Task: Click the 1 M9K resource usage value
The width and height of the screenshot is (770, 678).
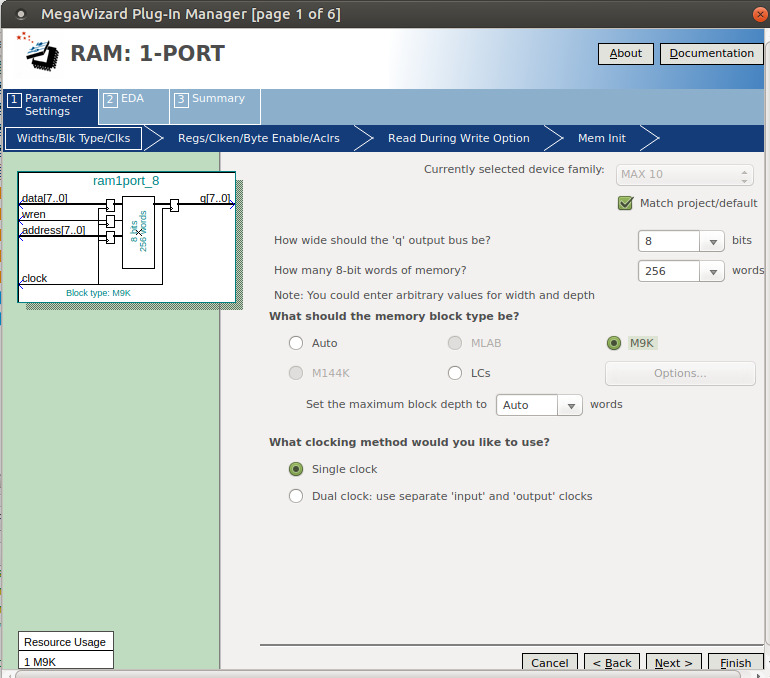Action: (65, 661)
